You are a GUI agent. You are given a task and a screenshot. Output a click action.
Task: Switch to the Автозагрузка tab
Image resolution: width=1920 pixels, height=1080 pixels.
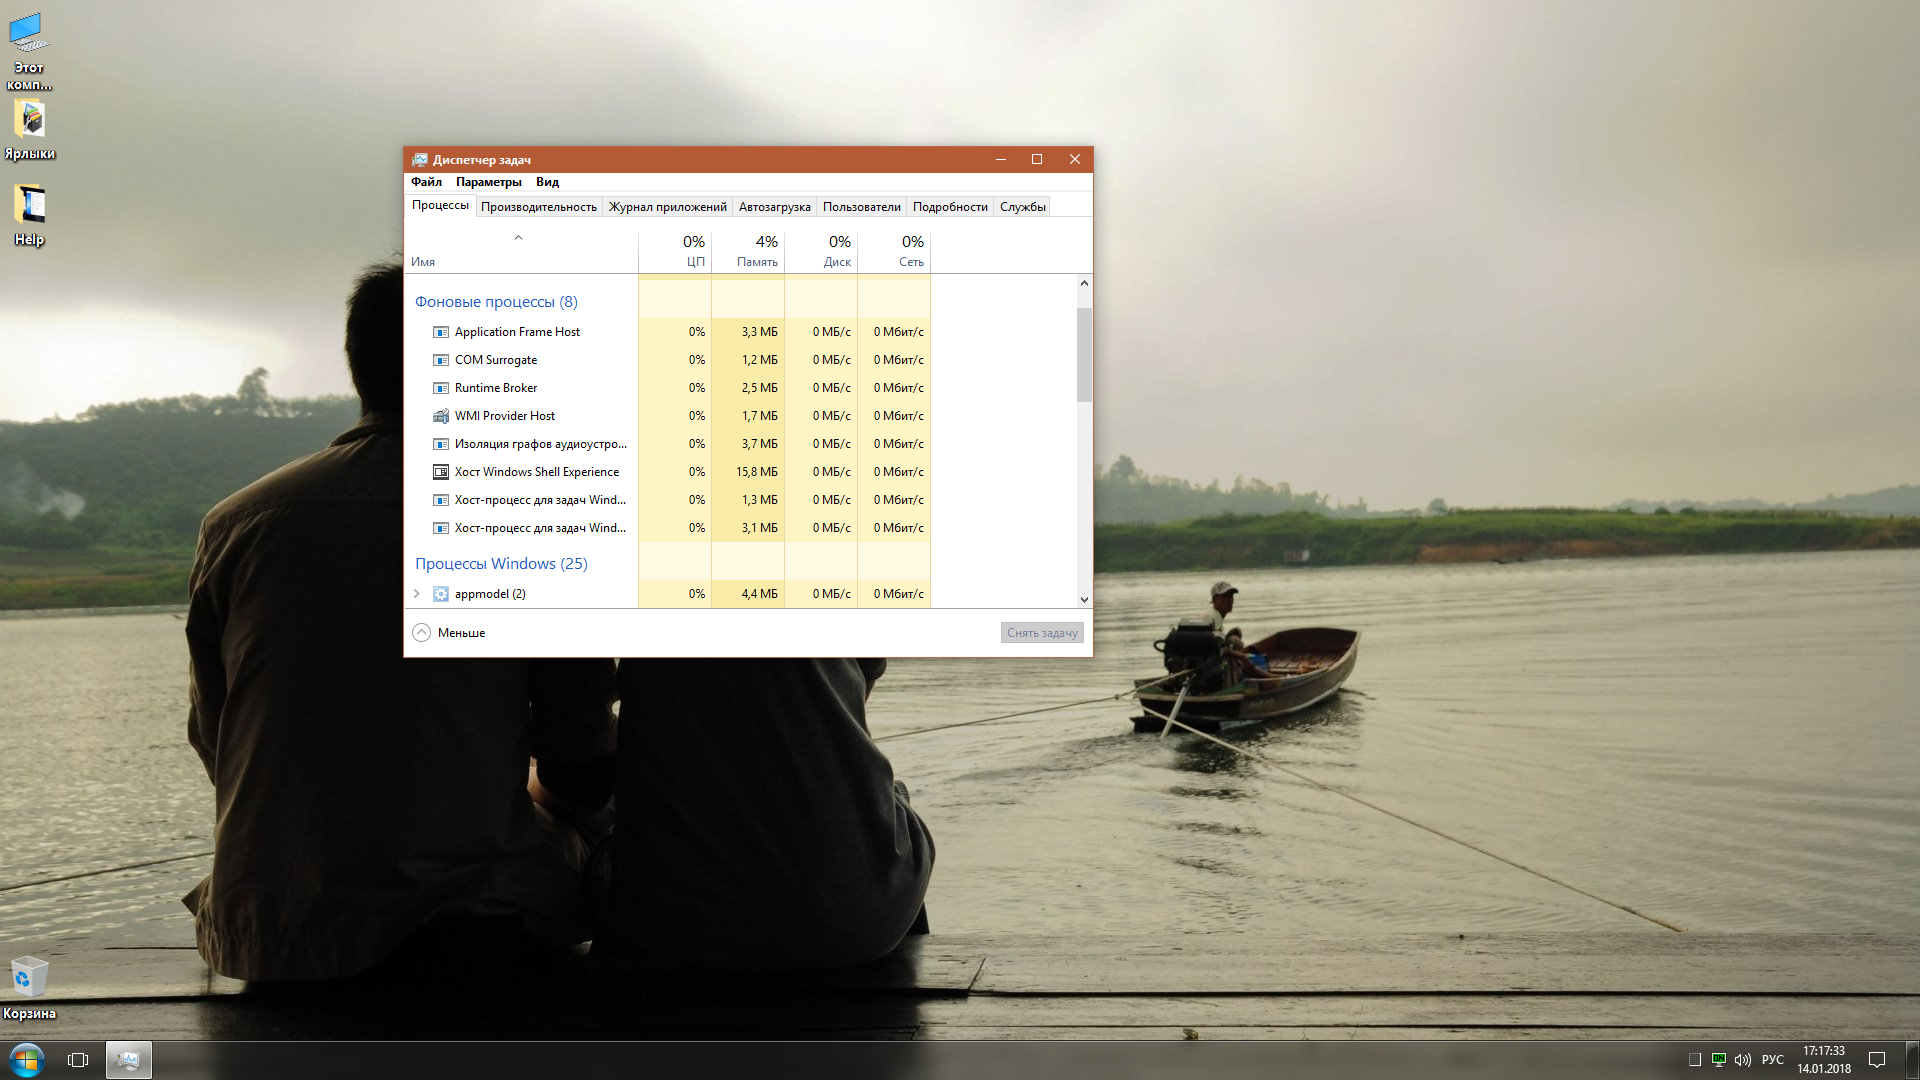point(774,207)
